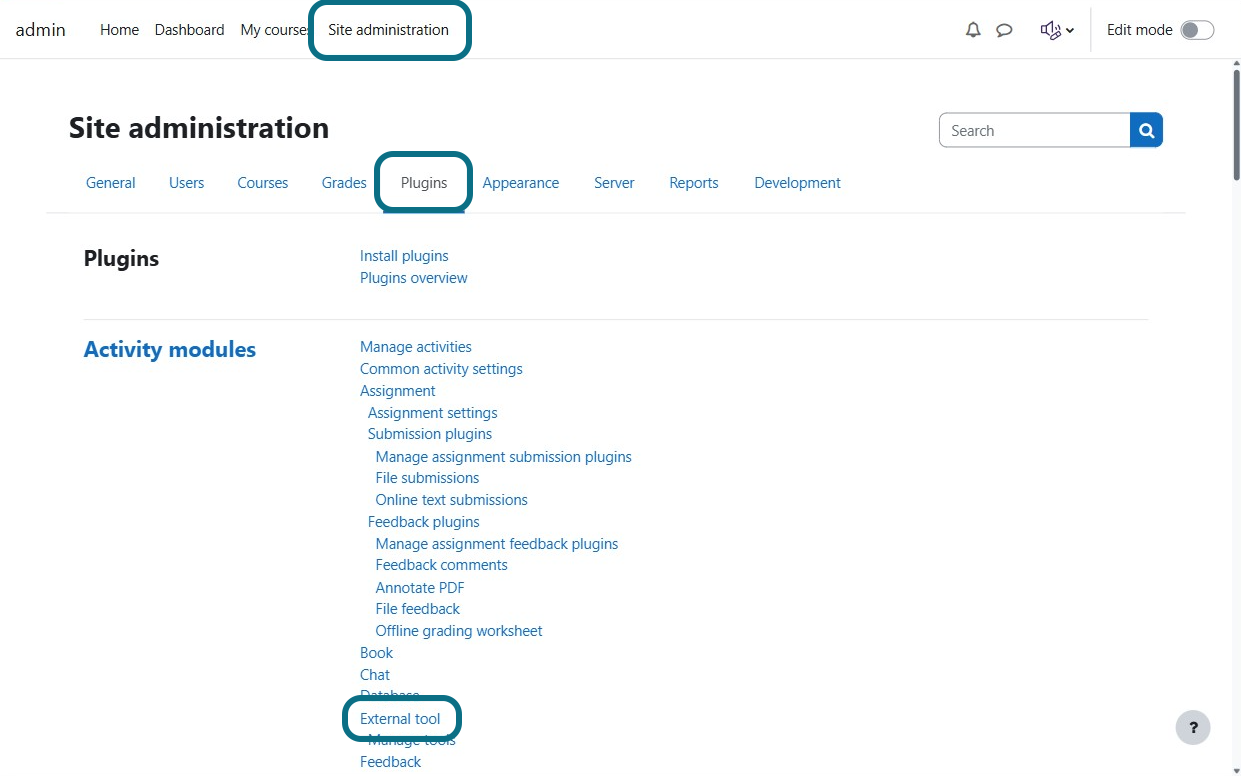The image size is (1241, 776).
Task: Open Manage assignment feedback plugins
Action: point(497,544)
